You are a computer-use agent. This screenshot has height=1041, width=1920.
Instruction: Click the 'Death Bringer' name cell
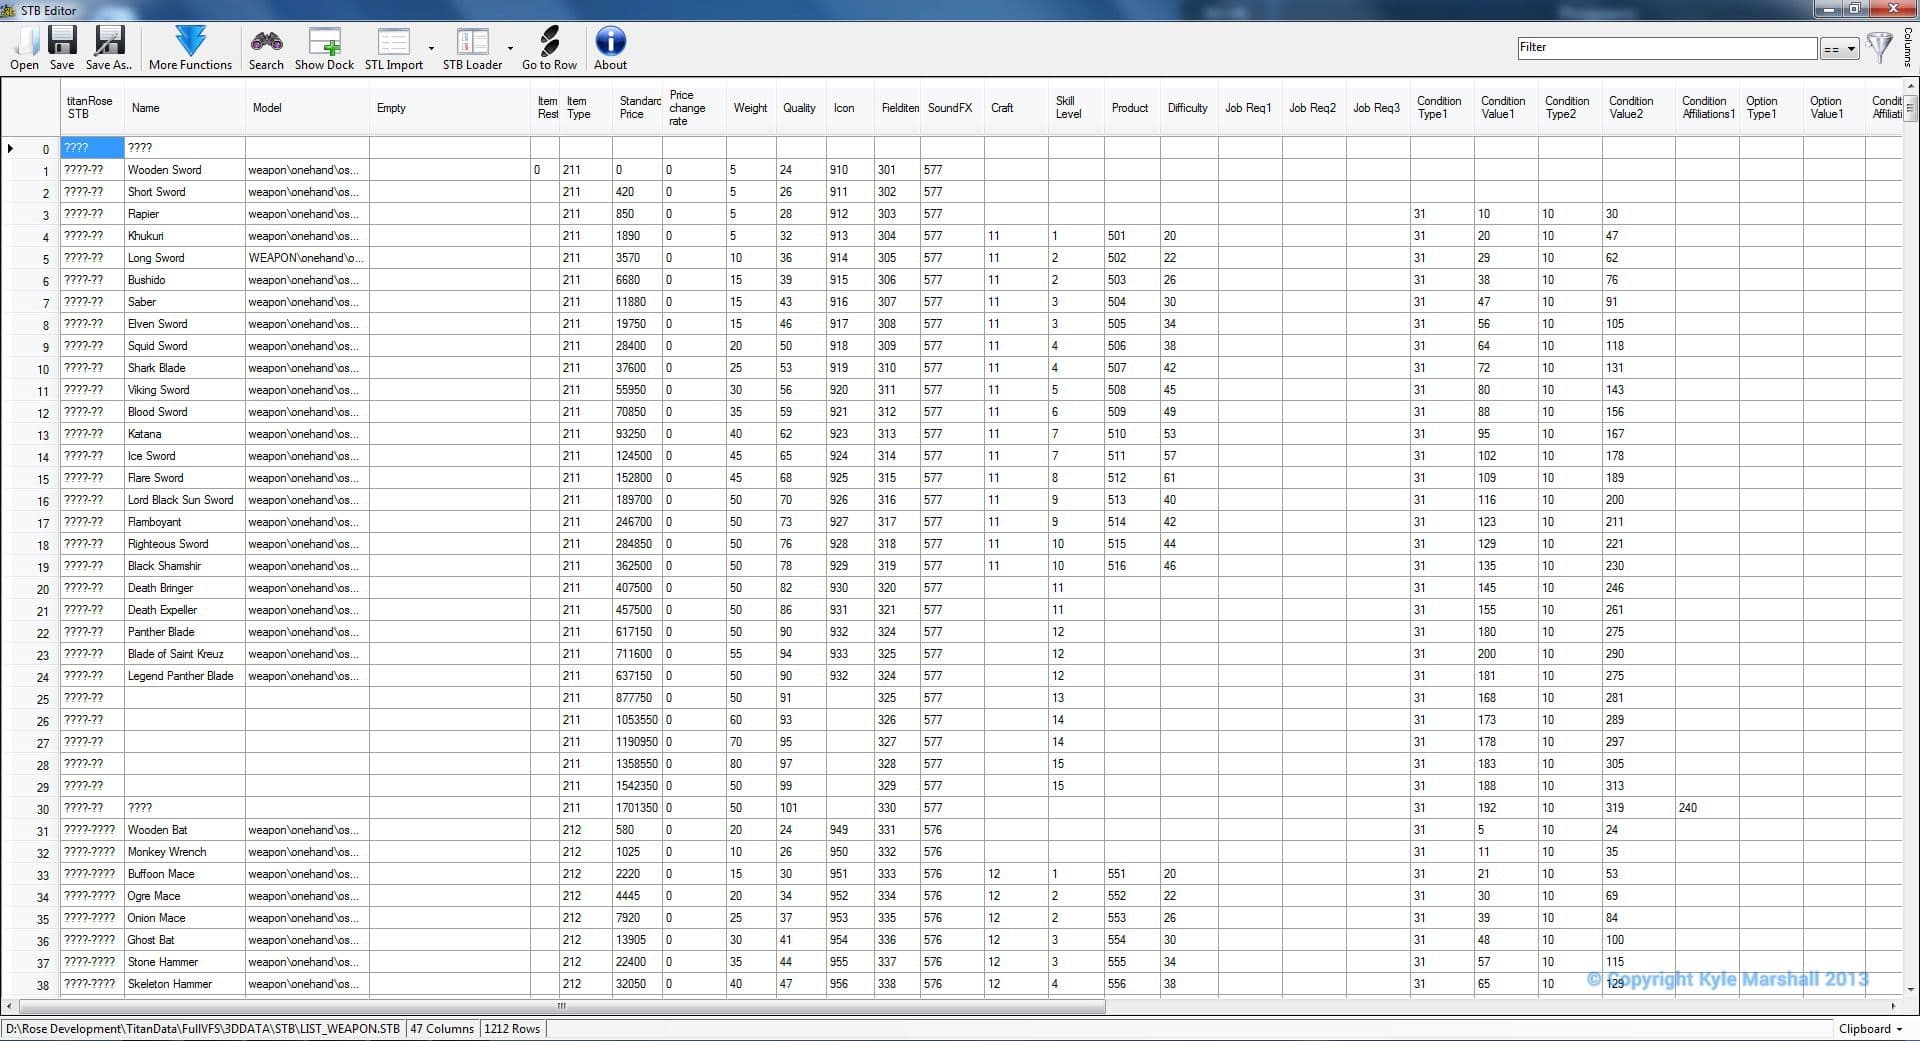pos(184,588)
